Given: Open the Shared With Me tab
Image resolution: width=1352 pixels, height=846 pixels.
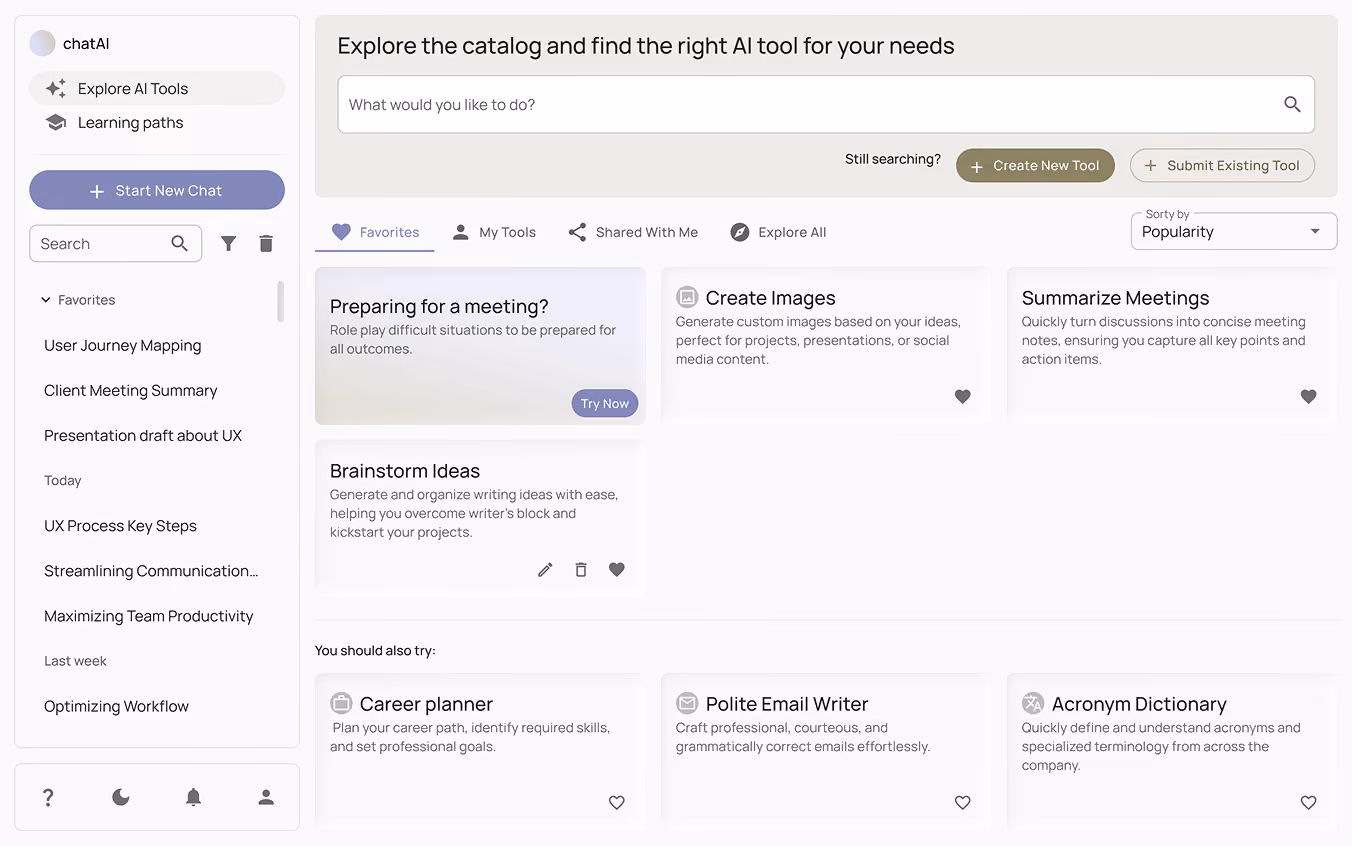Looking at the screenshot, I should pyautogui.click(x=633, y=232).
